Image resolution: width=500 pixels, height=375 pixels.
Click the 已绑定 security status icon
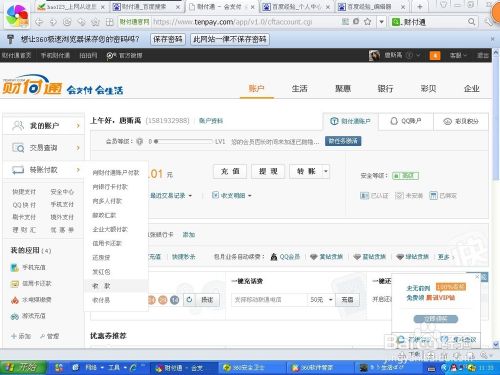coord(433,196)
